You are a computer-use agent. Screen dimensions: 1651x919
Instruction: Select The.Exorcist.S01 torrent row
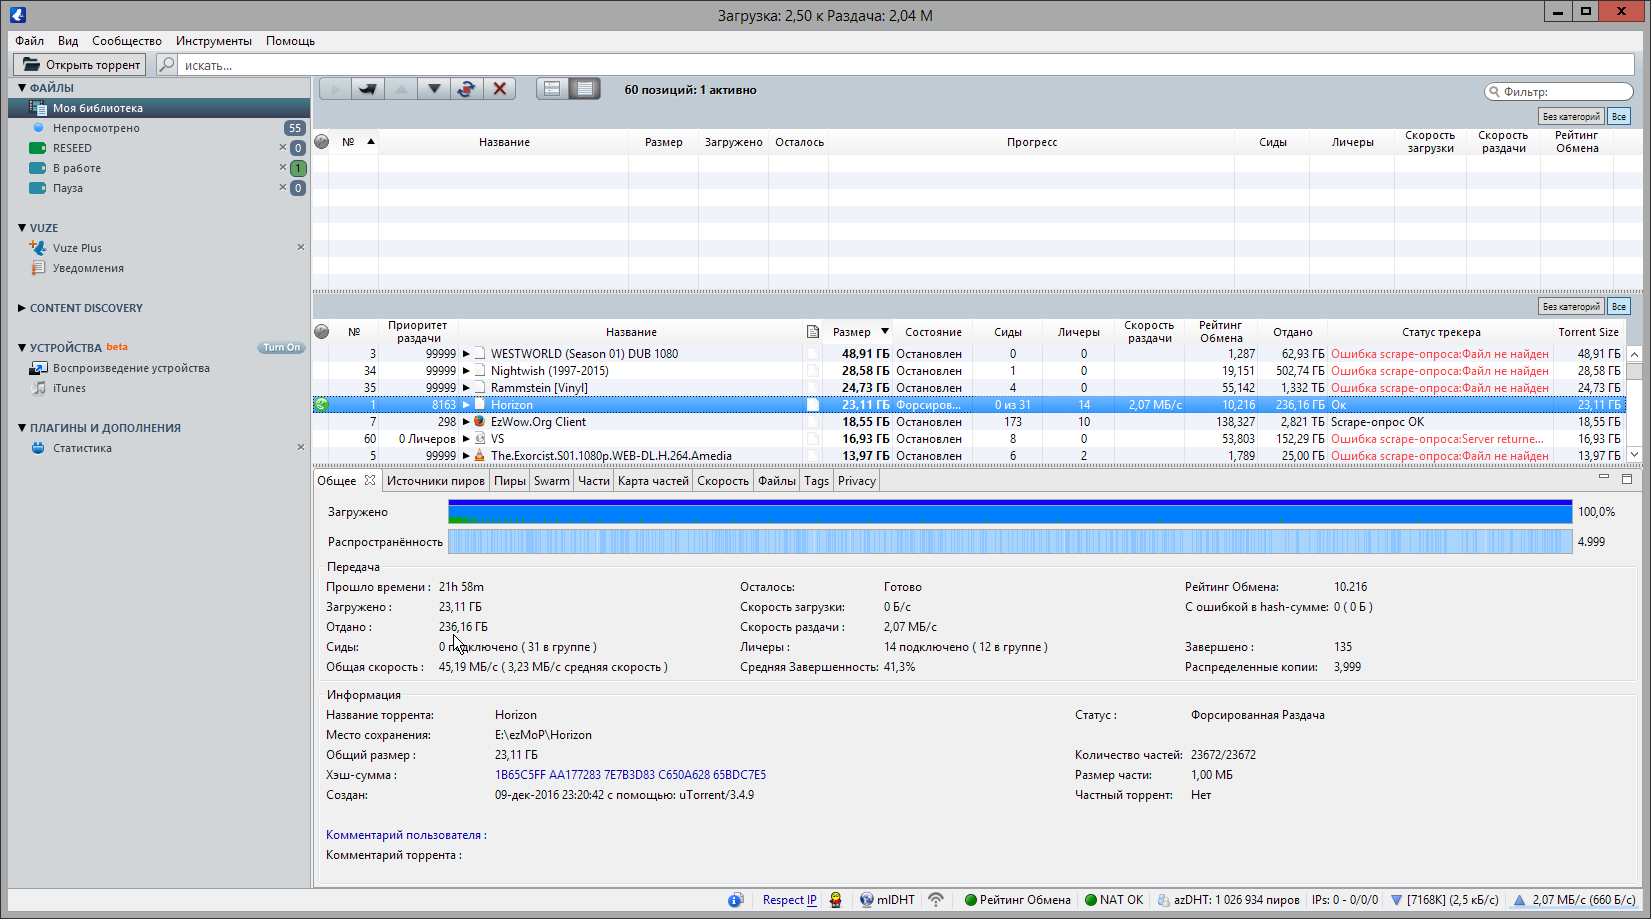coord(968,456)
